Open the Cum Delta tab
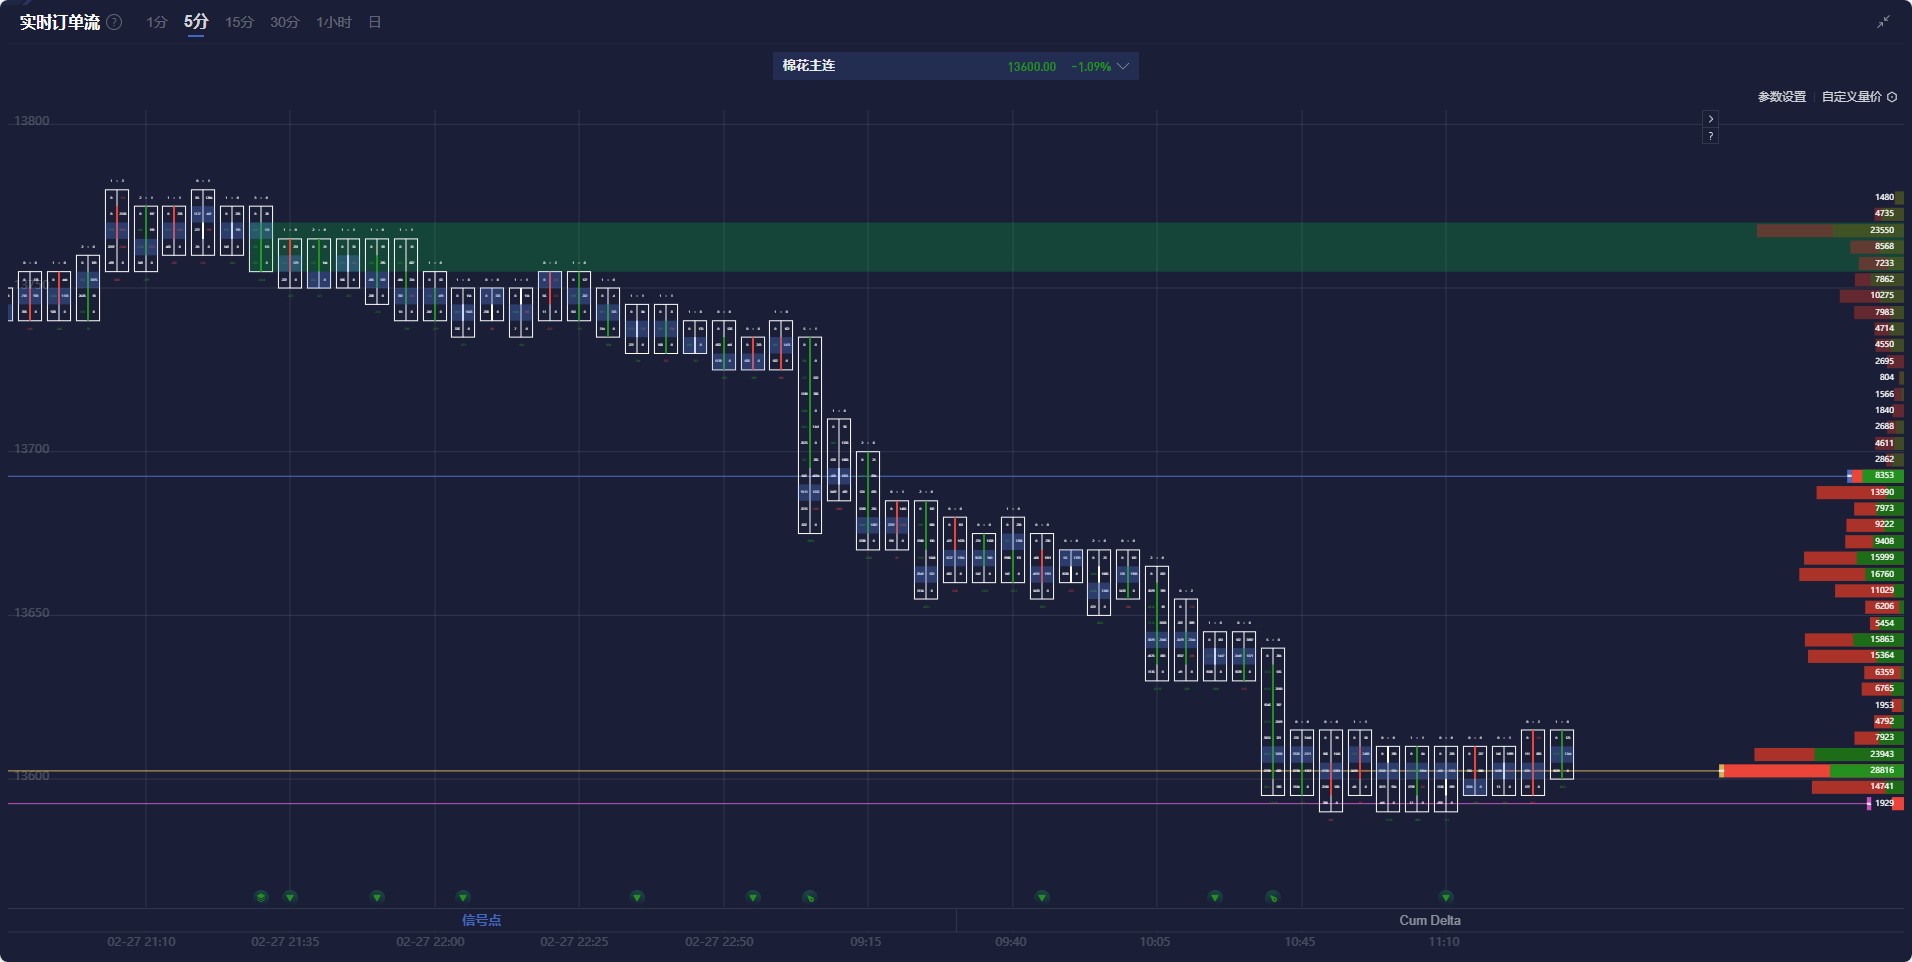 coord(1429,920)
